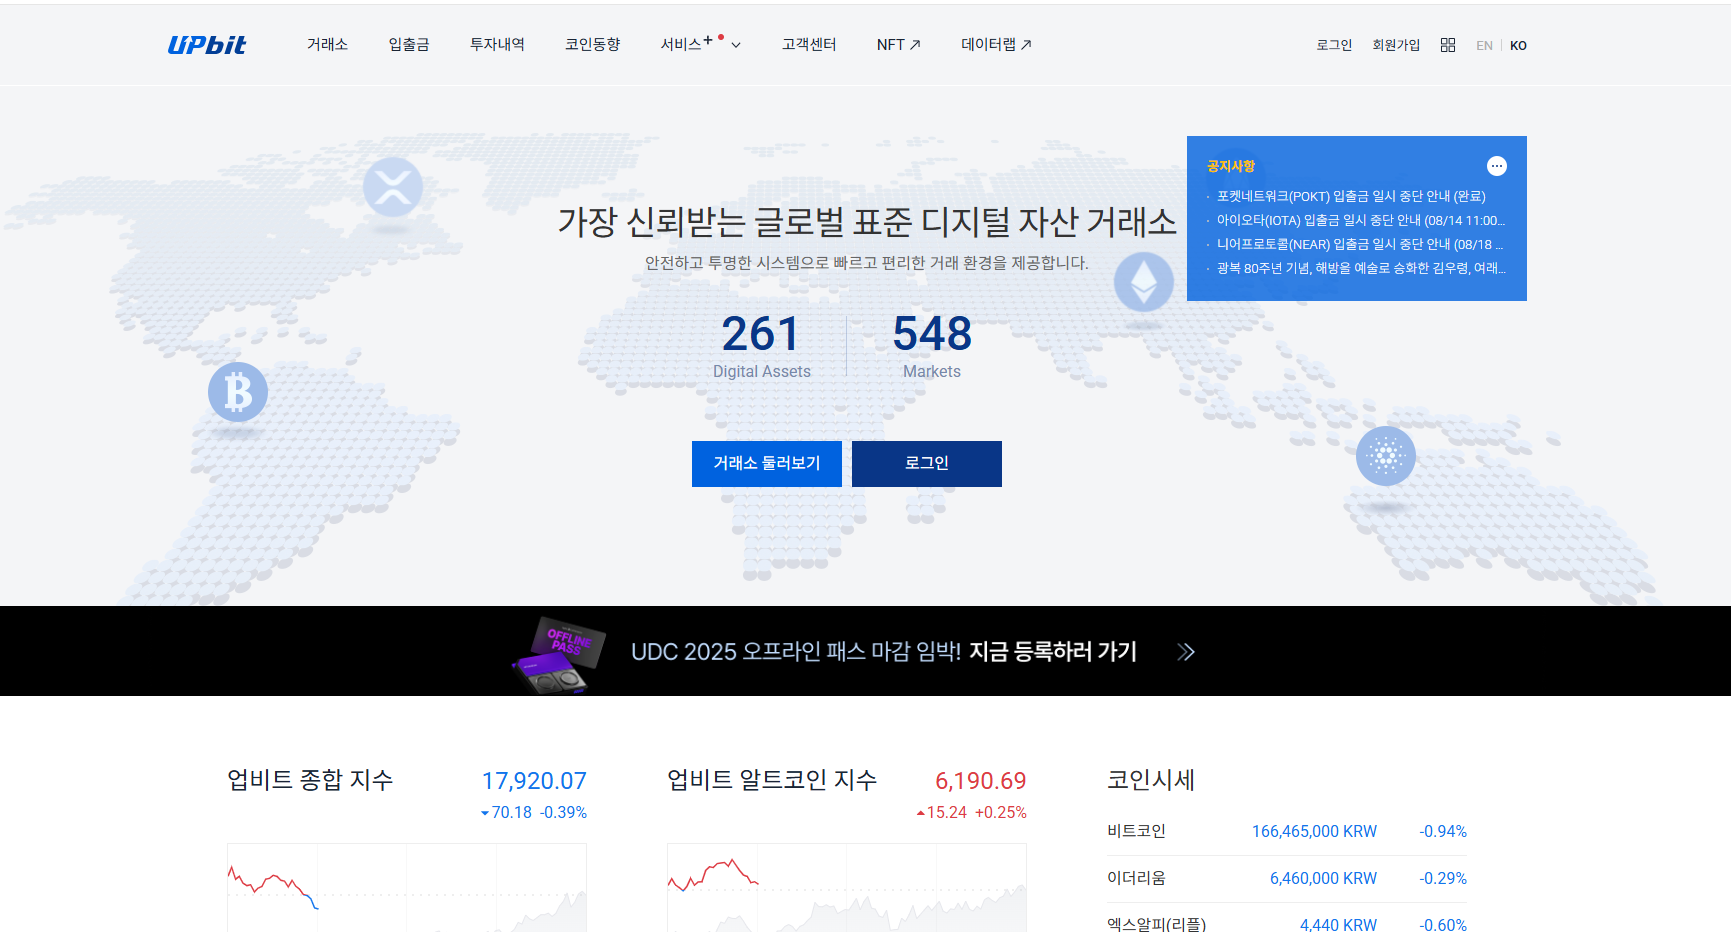The width and height of the screenshot is (1731, 932).
Task: Click the 업비트 알트코인 지수 title
Action: (x=772, y=780)
